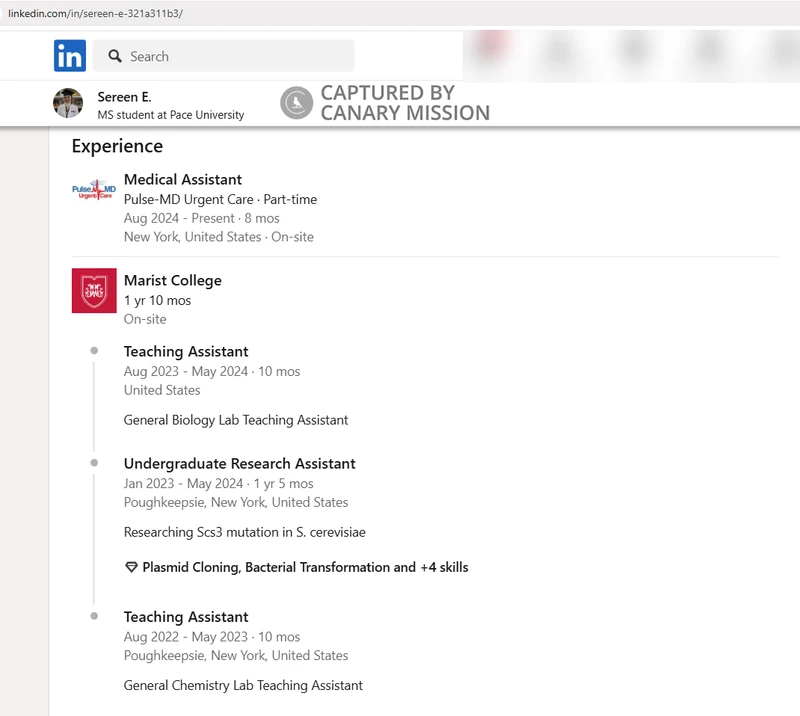Click the Marist College name heading
This screenshot has width=800, height=716.
(173, 281)
